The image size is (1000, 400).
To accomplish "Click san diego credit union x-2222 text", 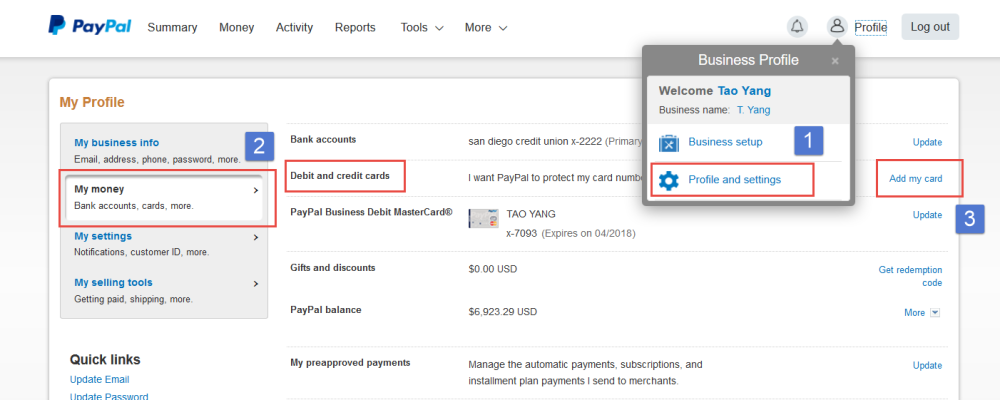I will 535,142.
